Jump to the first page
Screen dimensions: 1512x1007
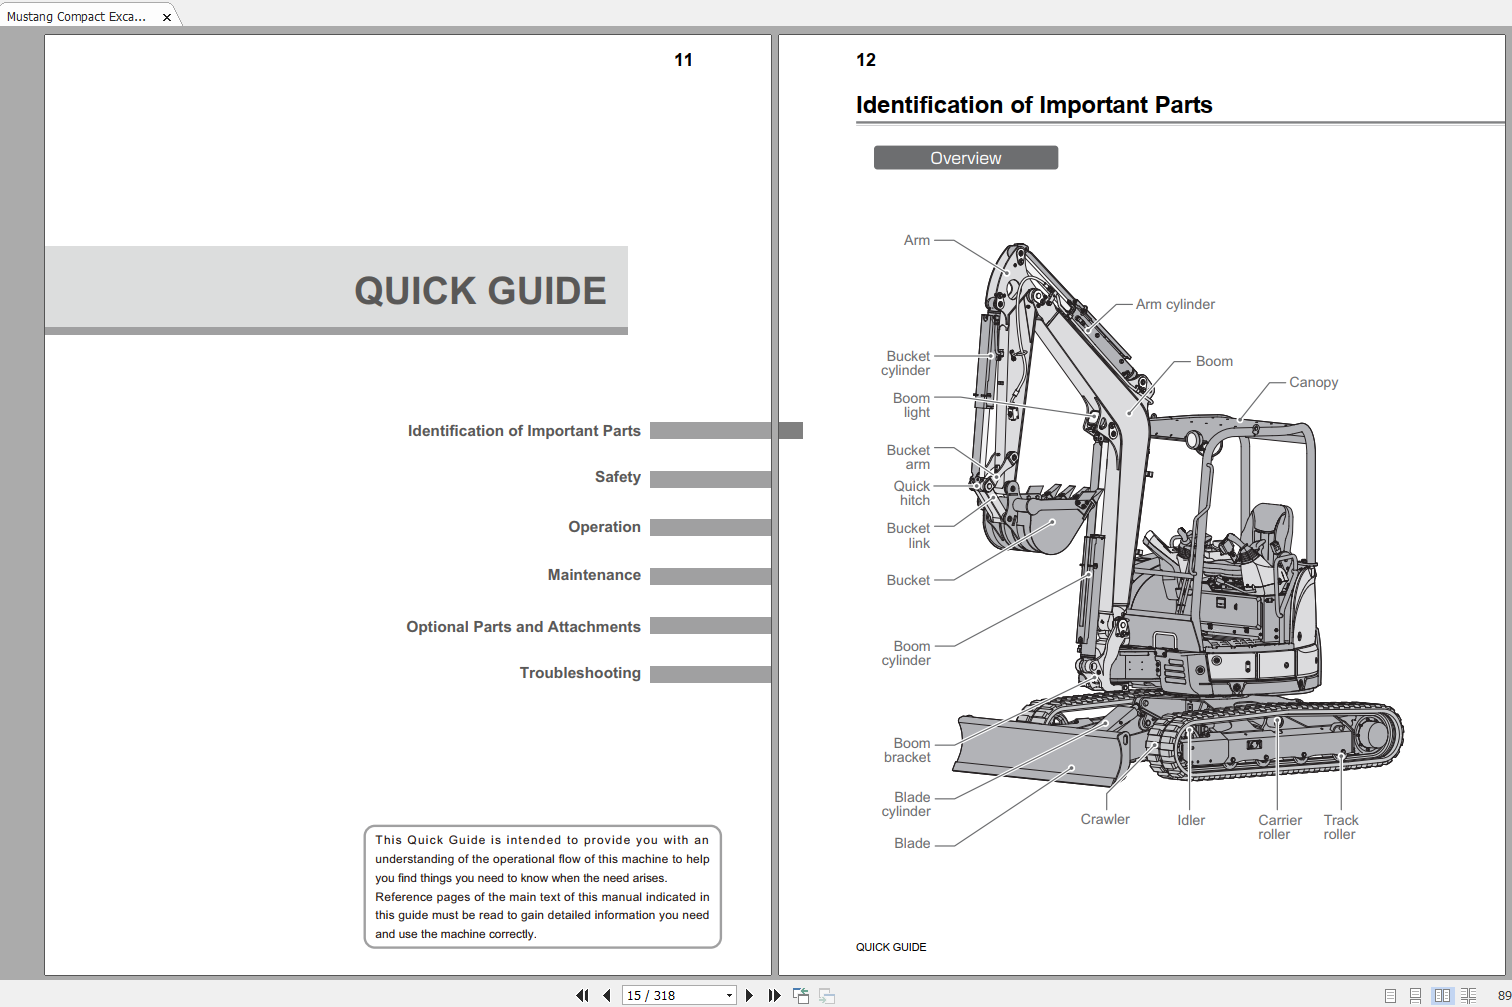click(x=582, y=995)
